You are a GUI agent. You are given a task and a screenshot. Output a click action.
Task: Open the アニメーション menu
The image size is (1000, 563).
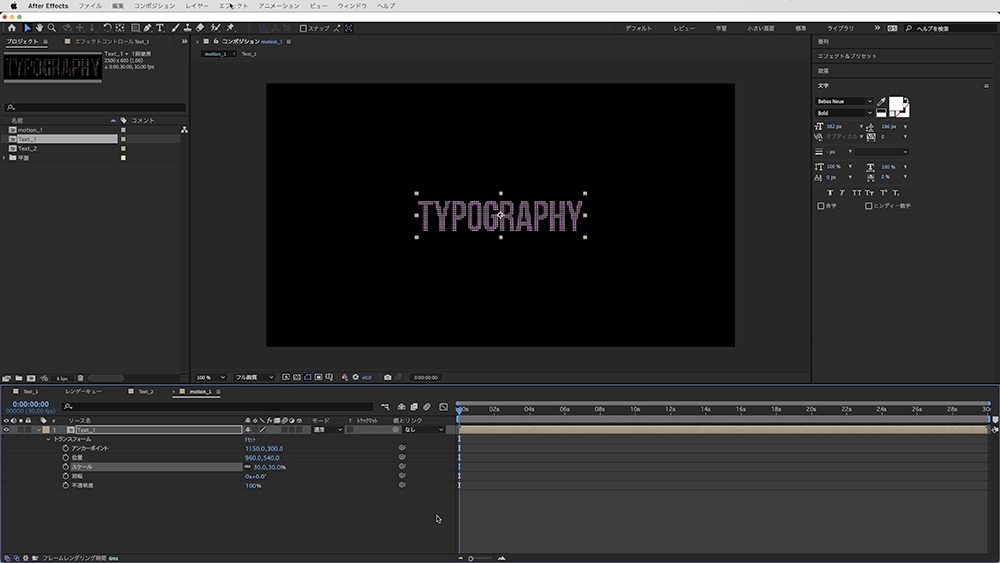tap(279, 6)
